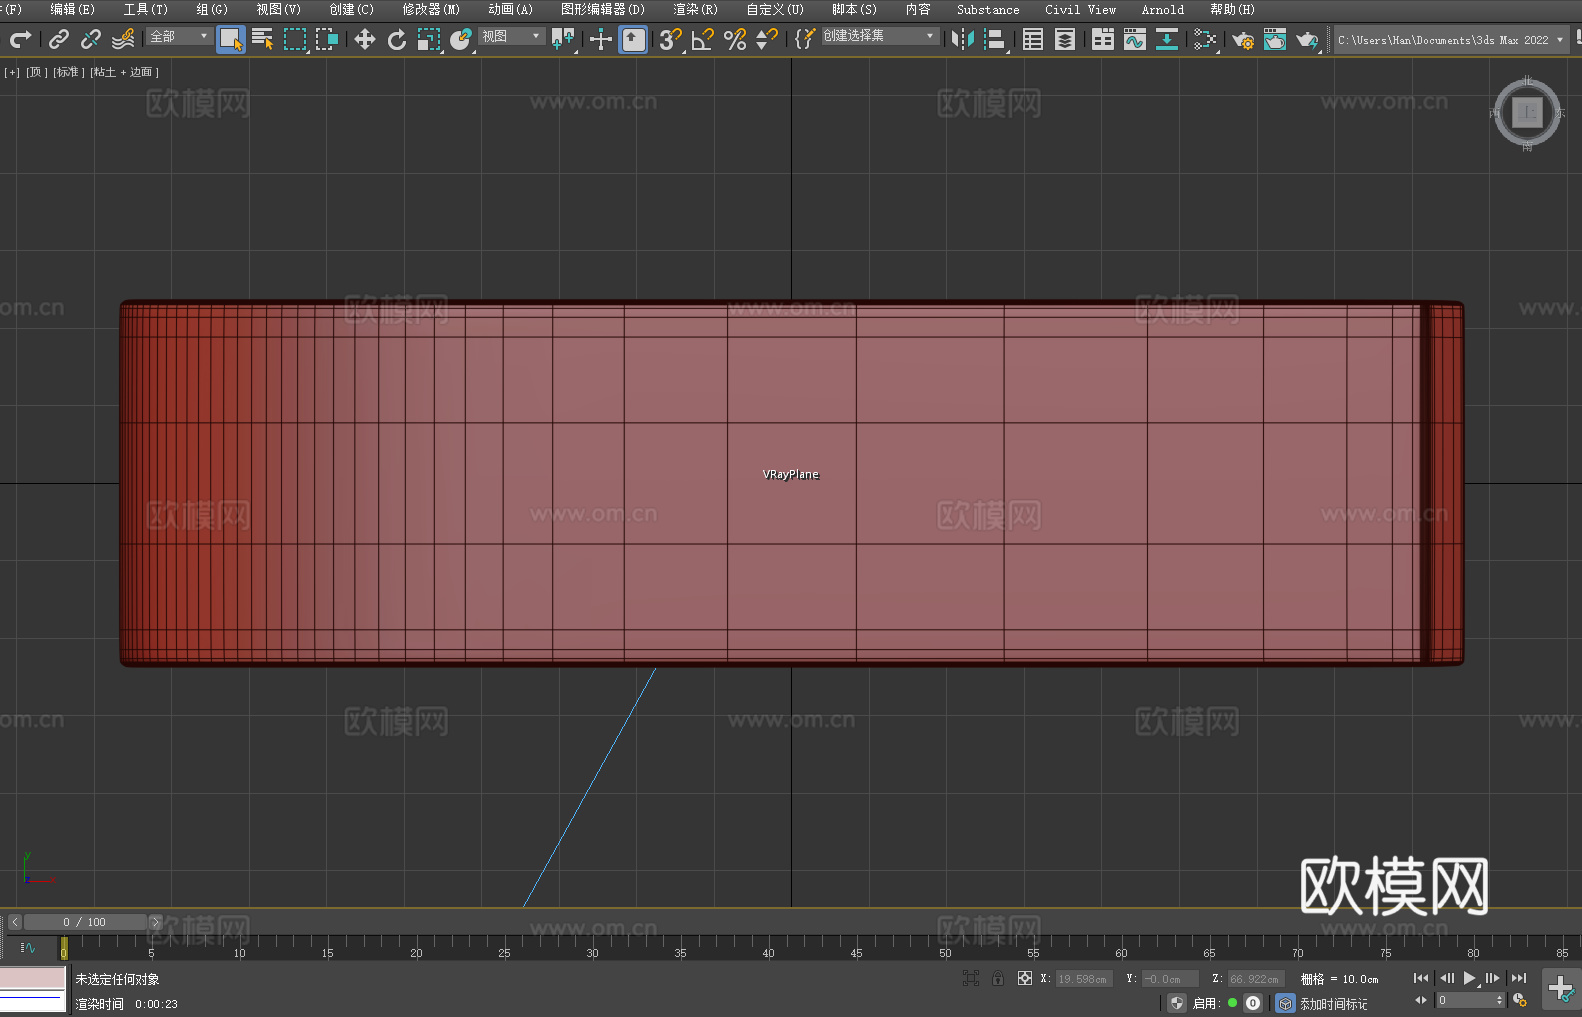The height and width of the screenshot is (1017, 1582).
Task: Click the Redo arrow icon
Action: [x=20, y=39]
